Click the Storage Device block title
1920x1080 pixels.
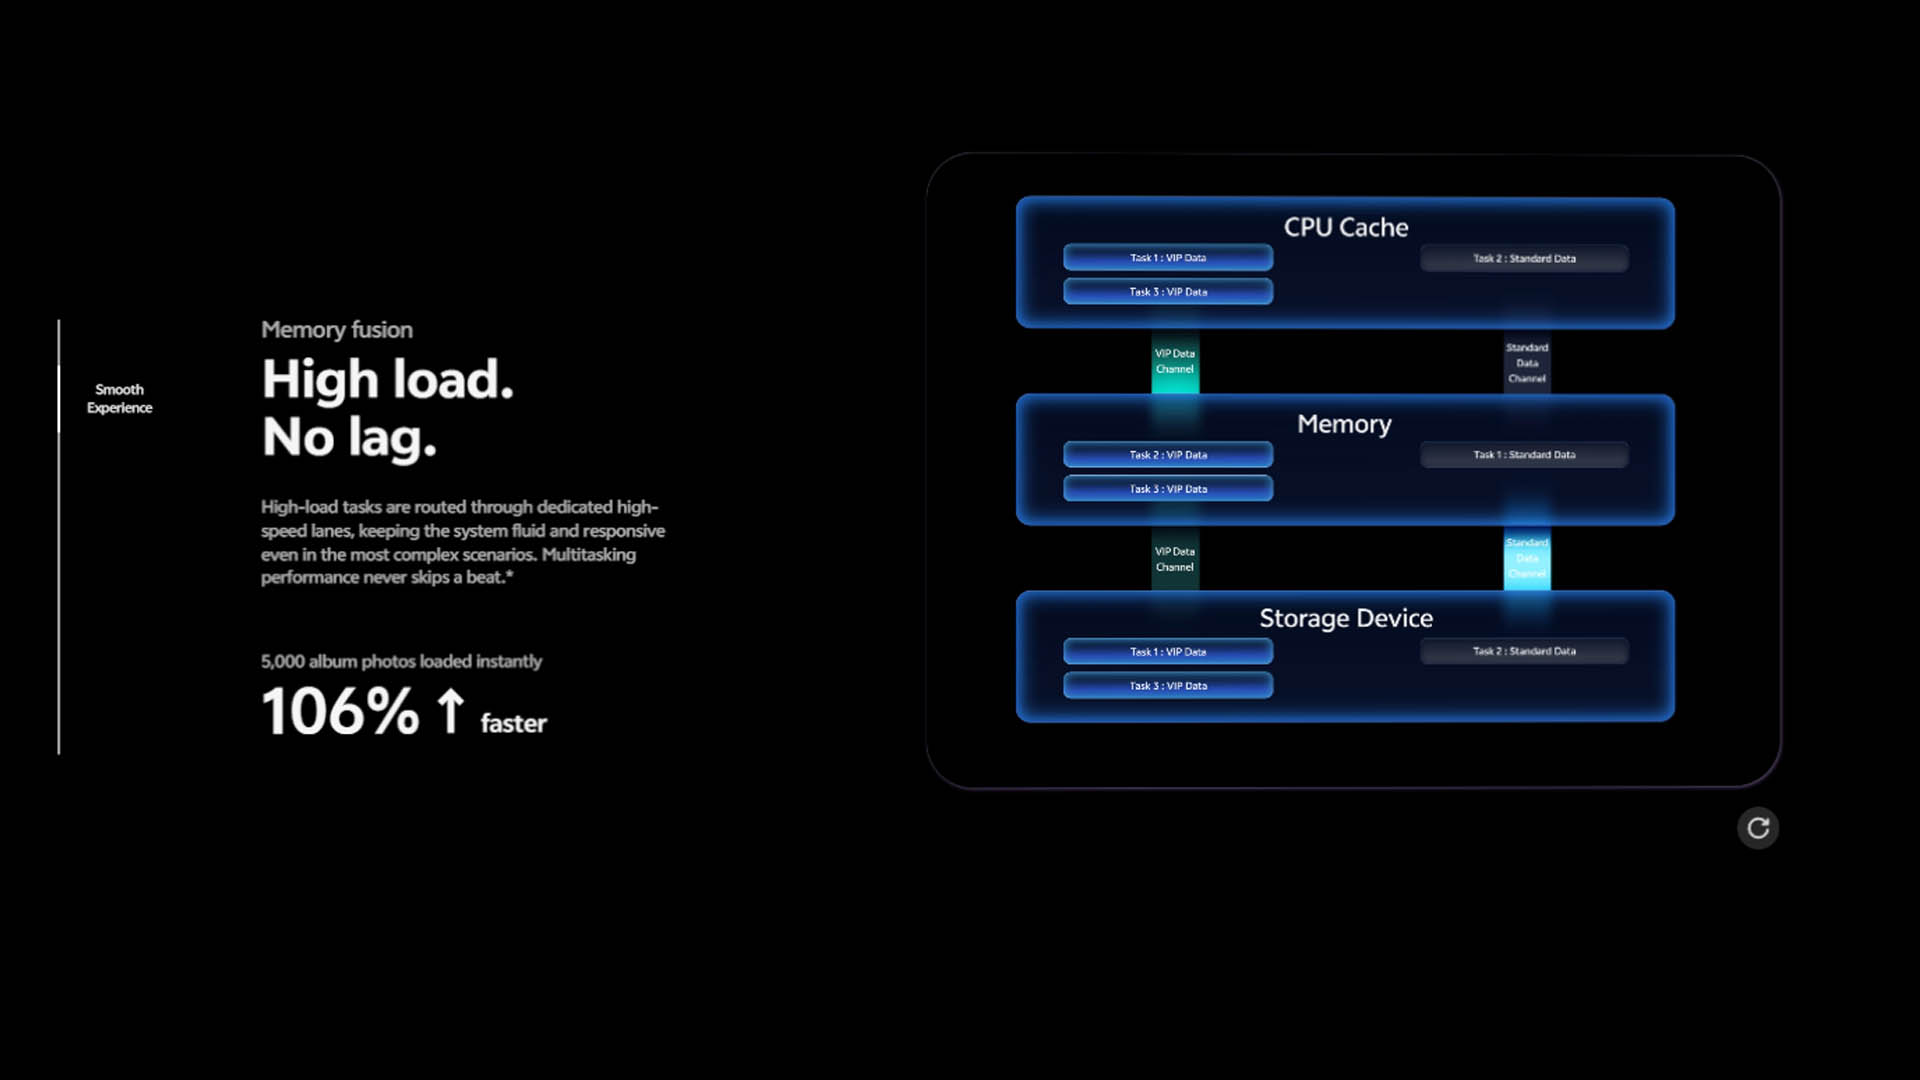(1345, 619)
